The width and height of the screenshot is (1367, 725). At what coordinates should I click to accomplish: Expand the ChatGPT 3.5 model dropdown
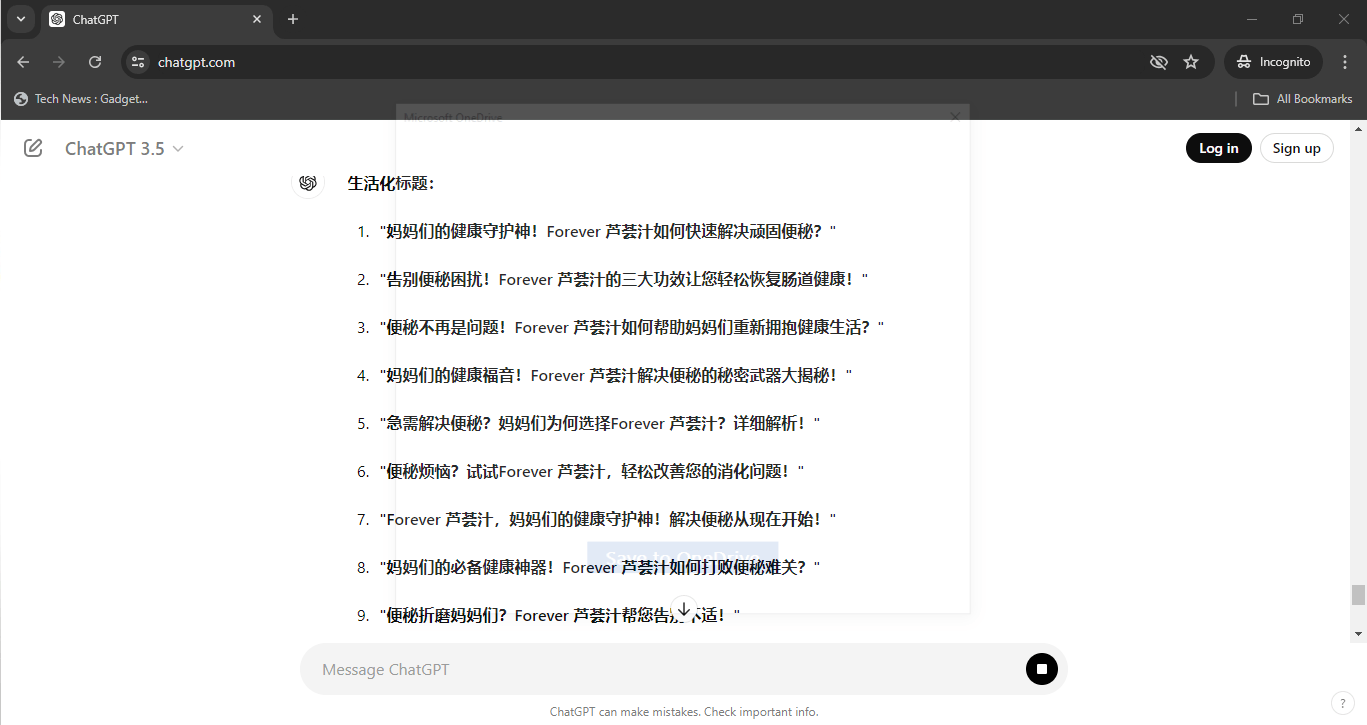[124, 148]
